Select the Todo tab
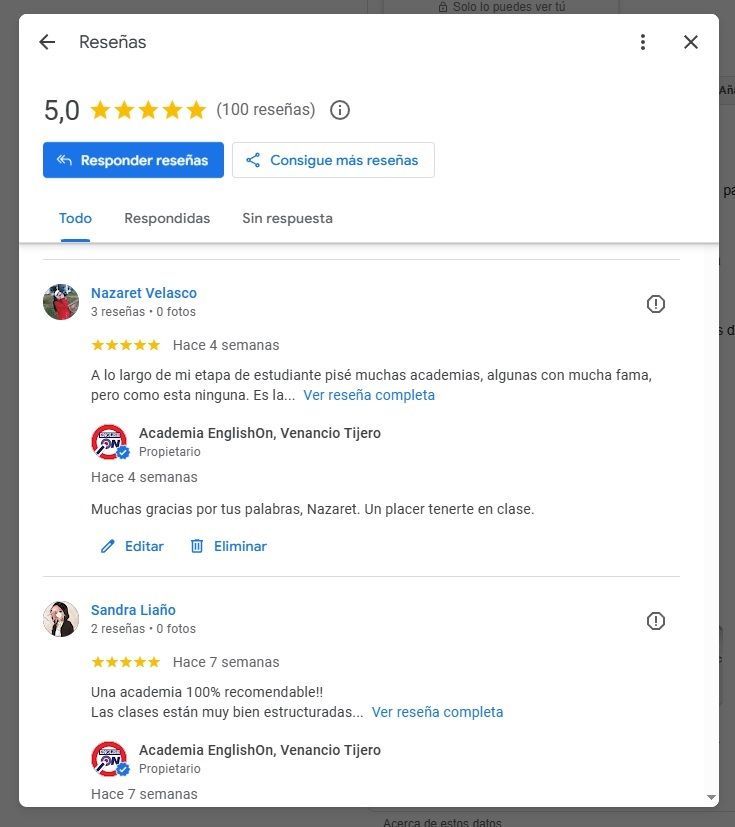Viewport: 735px width, 827px height. [x=75, y=218]
